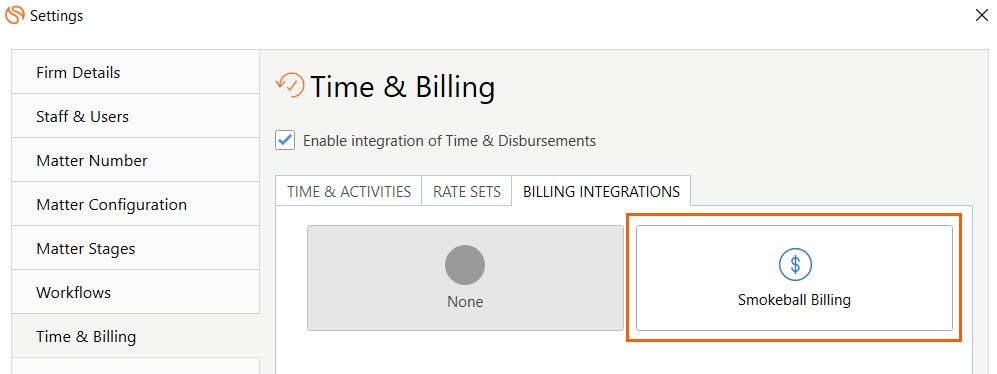Open Firm Details settings
The height and width of the screenshot is (374, 997).
pyautogui.click(x=135, y=72)
